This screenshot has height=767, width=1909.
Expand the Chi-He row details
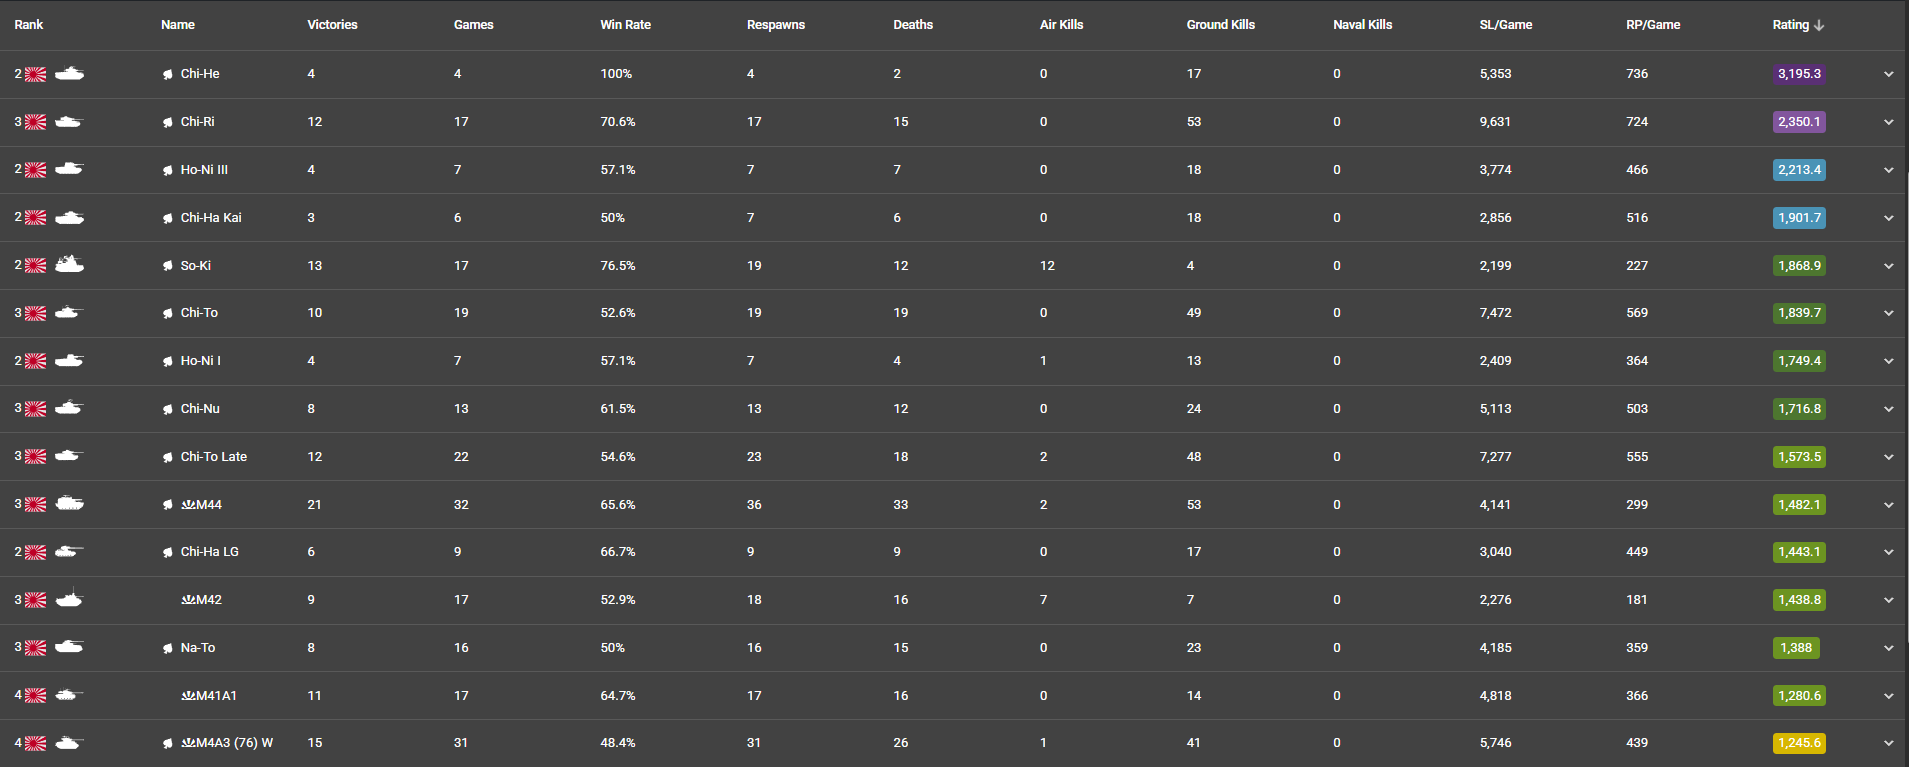coord(1888,74)
